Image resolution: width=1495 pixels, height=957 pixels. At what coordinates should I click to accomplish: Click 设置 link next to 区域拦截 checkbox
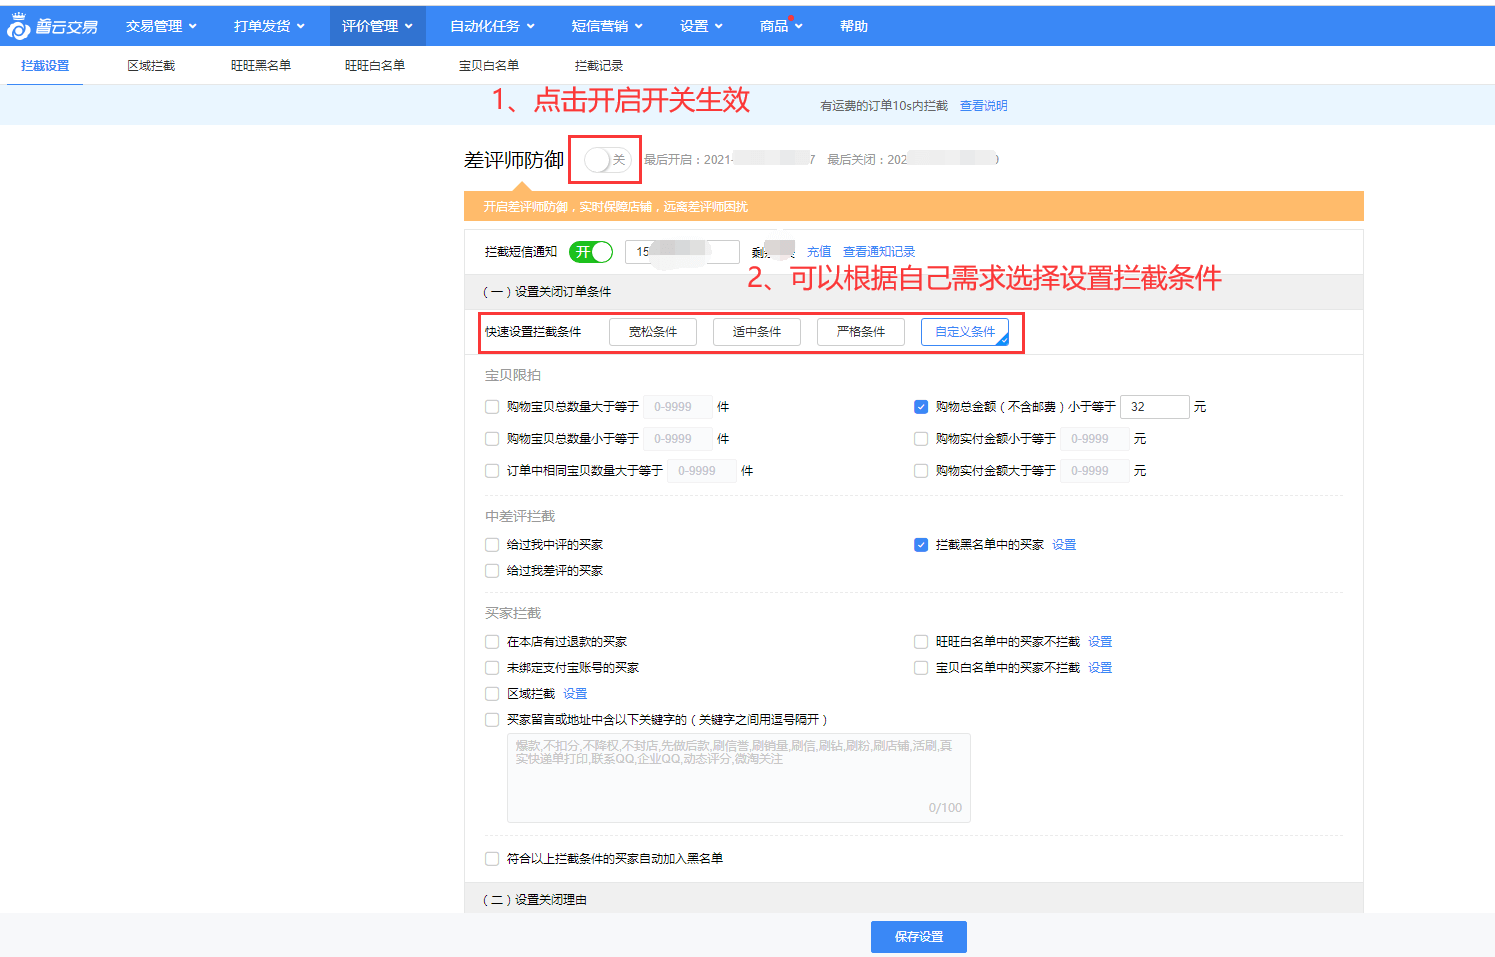(575, 694)
